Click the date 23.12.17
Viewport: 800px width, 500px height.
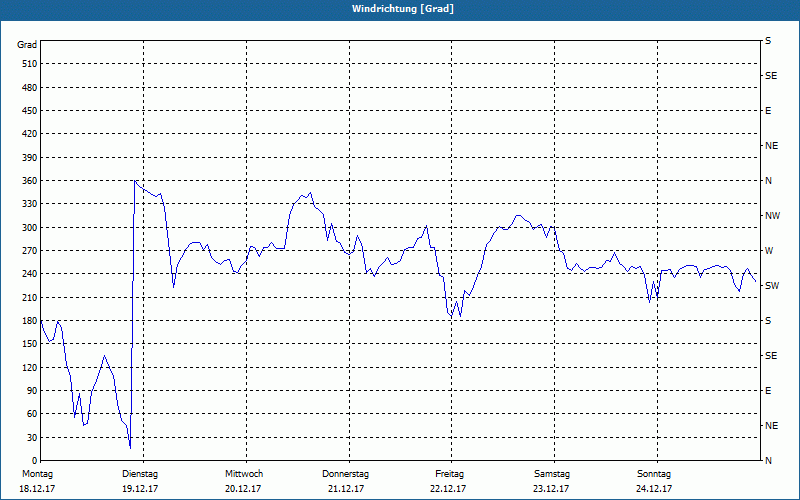point(551,489)
